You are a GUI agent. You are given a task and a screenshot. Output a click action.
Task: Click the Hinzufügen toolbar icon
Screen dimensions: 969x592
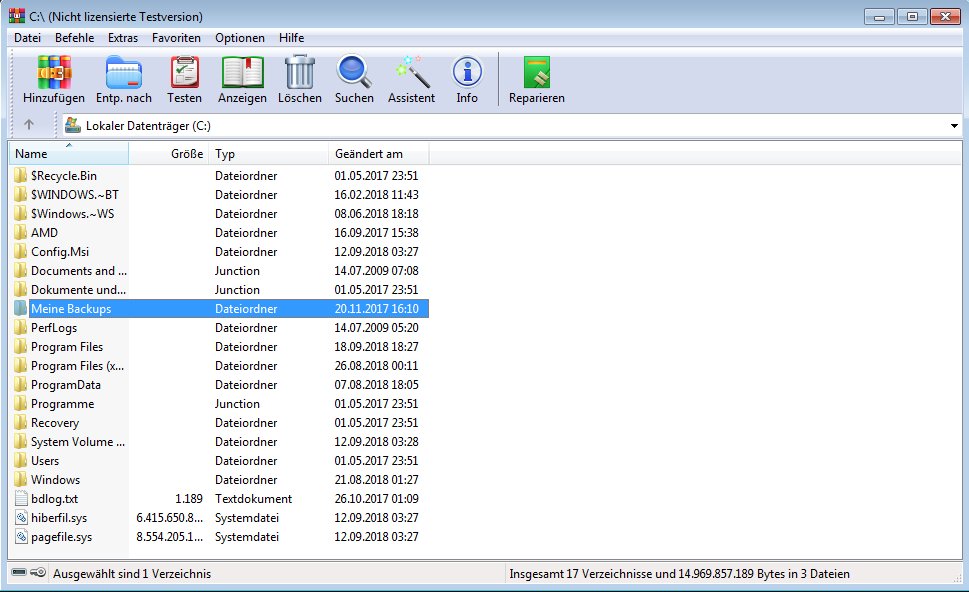tap(54, 72)
